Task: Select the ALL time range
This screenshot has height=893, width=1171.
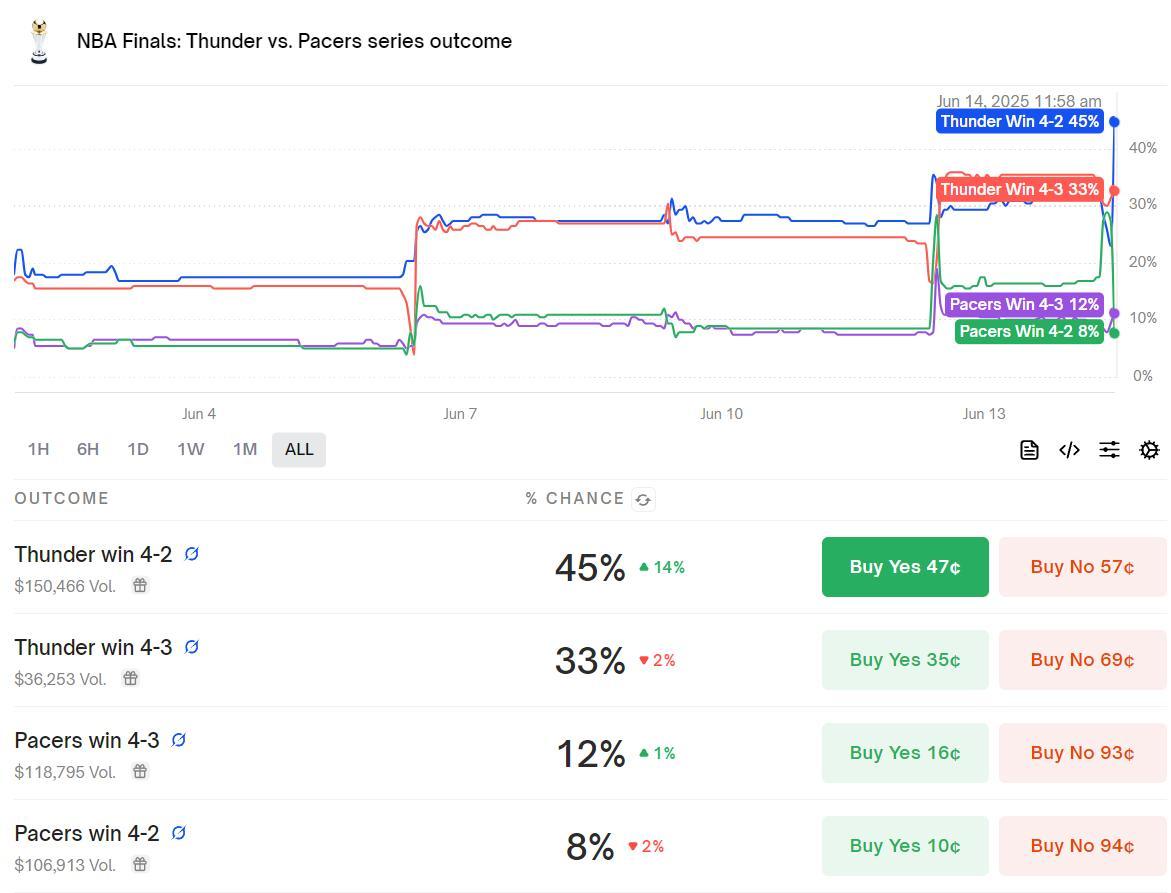Action: (299, 449)
